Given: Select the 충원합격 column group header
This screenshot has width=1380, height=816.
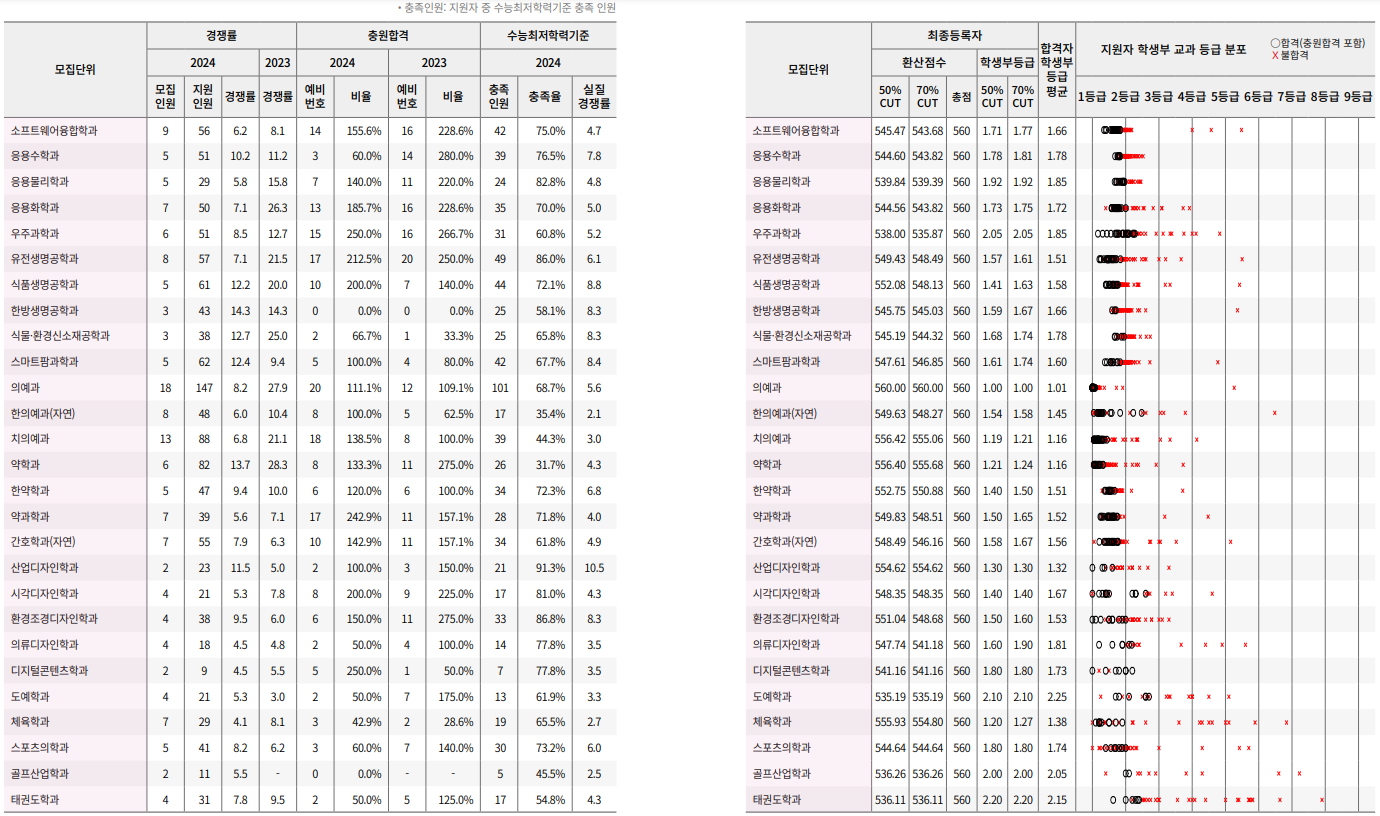Looking at the screenshot, I should [x=388, y=35].
